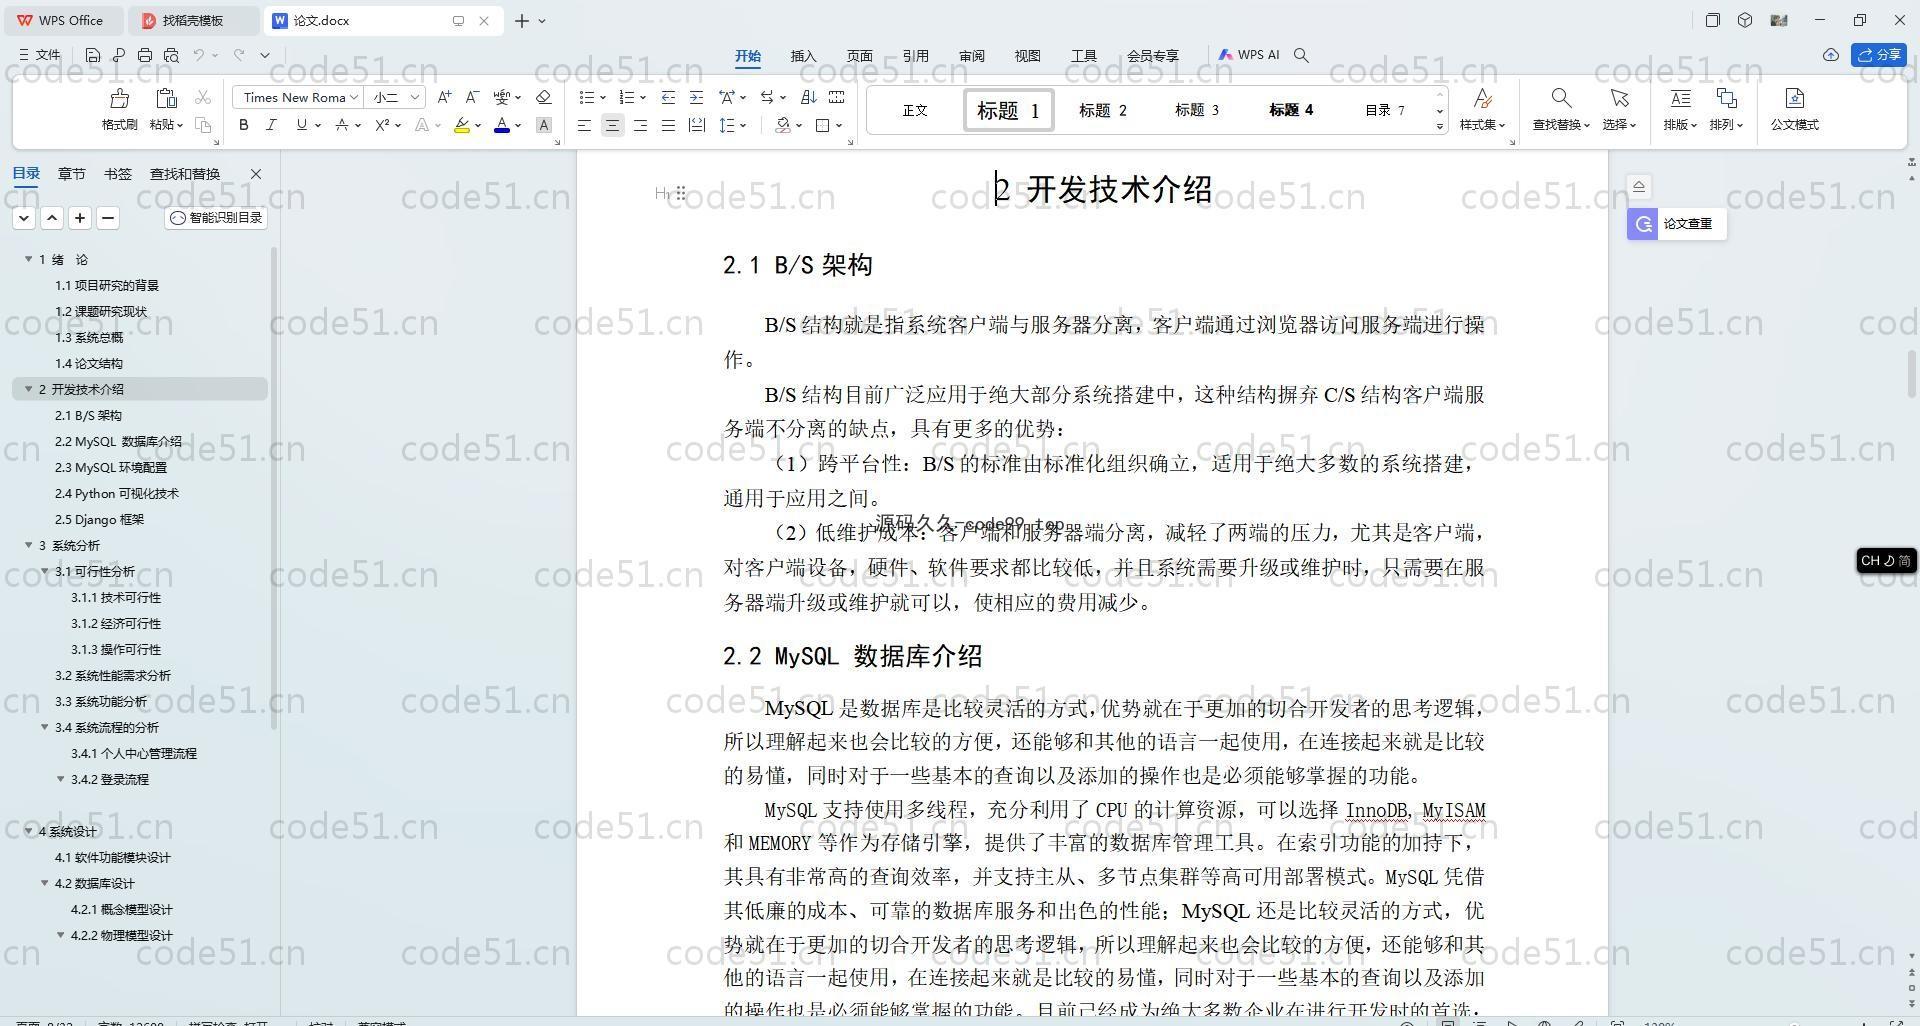
Task: Click the search magnifier next to WPS AI
Action: click(1301, 55)
